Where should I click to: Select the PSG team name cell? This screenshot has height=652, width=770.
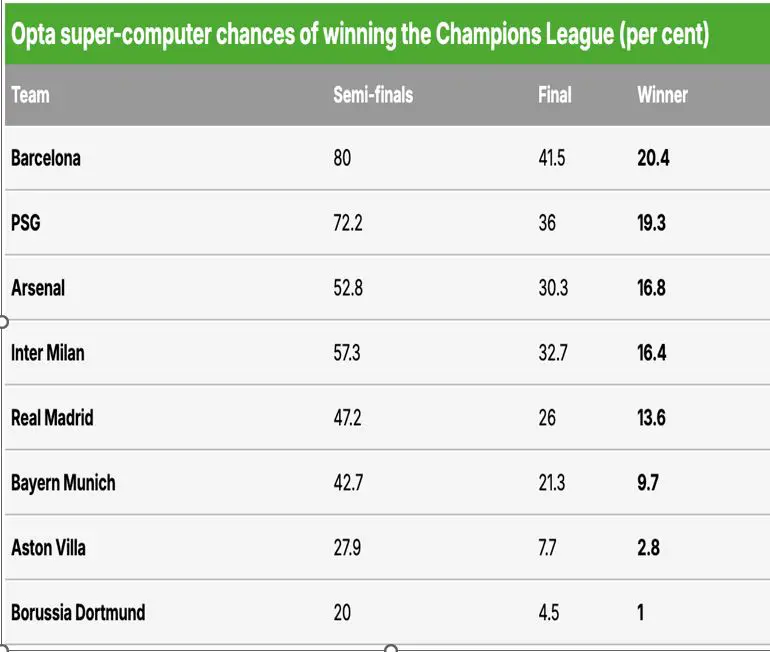[x=26, y=223]
